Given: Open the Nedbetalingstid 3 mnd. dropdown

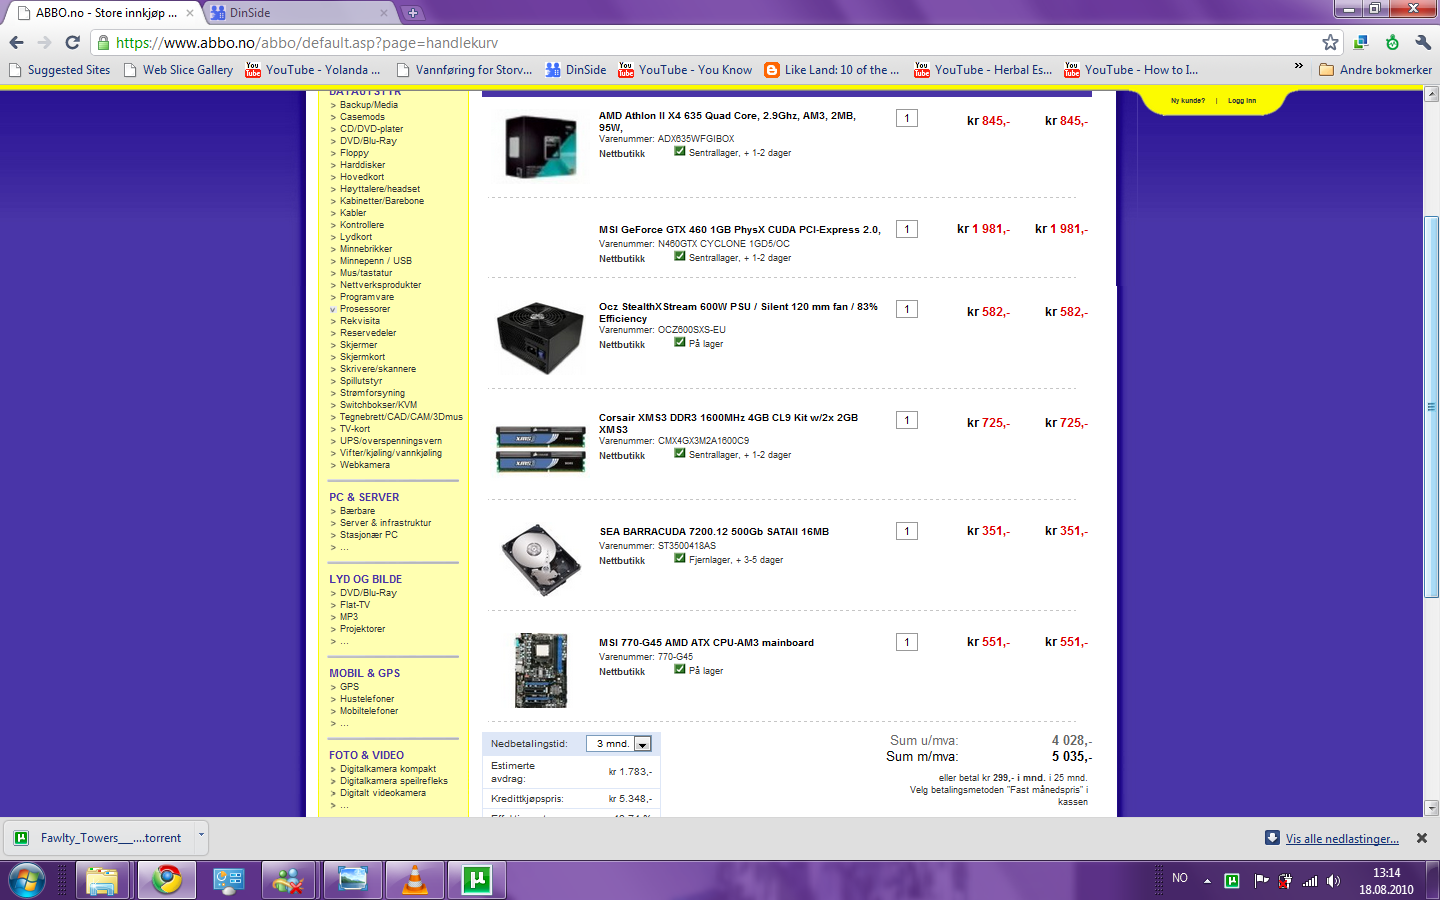Looking at the screenshot, I should coord(618,744).
